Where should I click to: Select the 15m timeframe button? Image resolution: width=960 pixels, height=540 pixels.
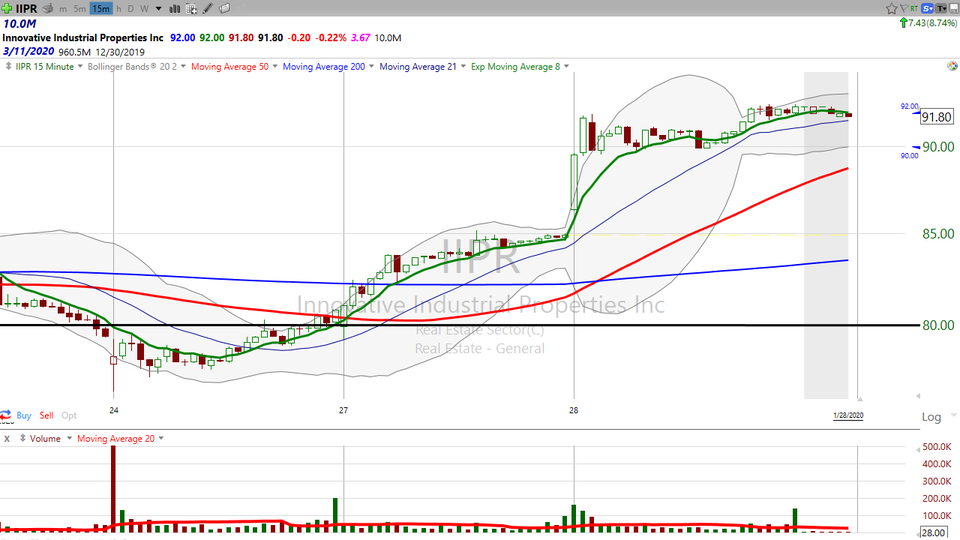[x=101, y=9]
